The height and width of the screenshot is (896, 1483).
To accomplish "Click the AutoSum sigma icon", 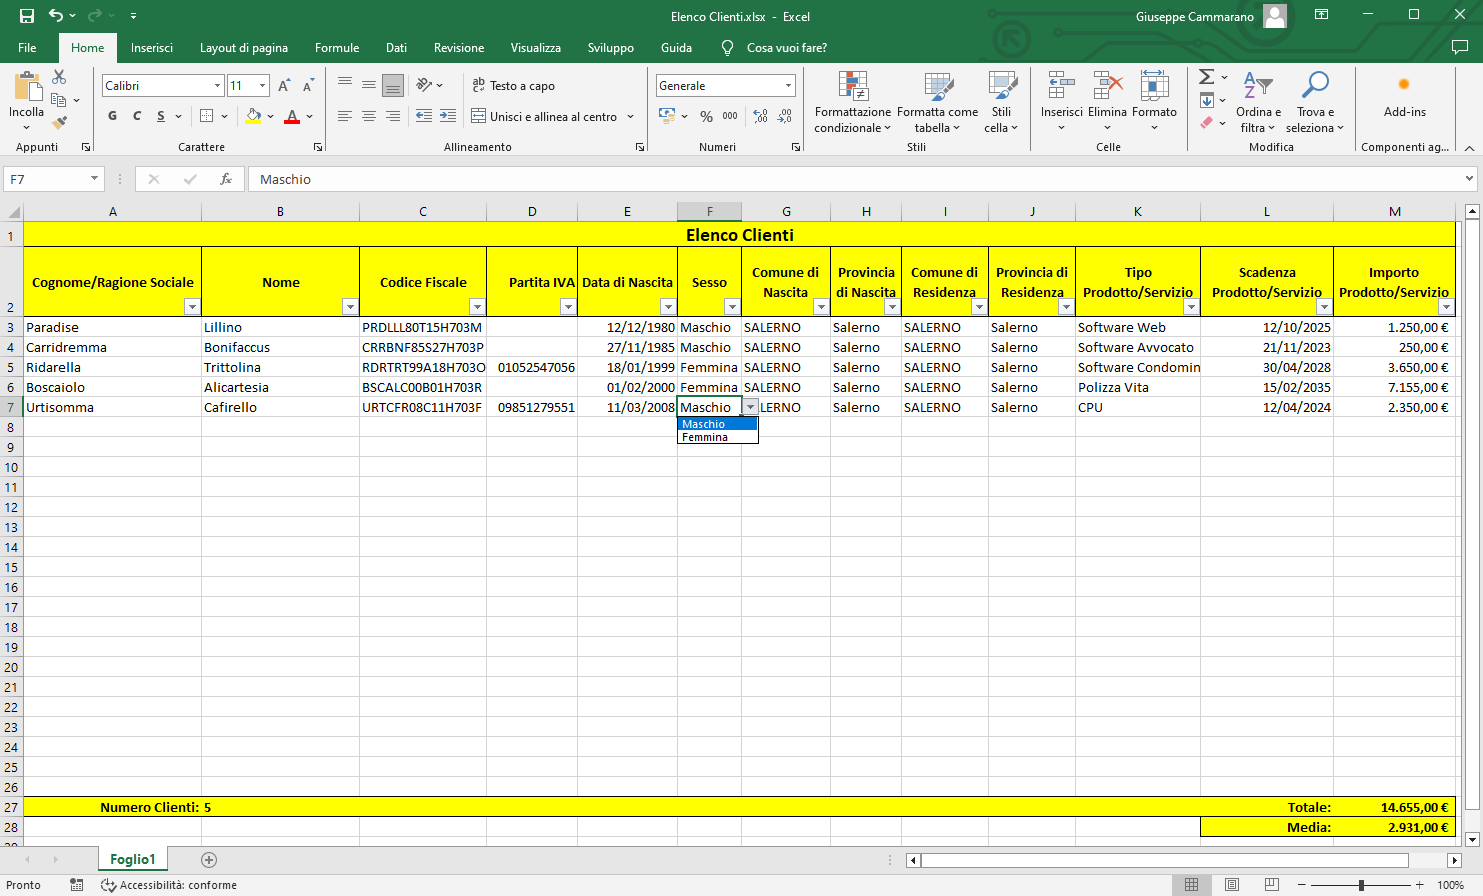I will pos(1207,77).
